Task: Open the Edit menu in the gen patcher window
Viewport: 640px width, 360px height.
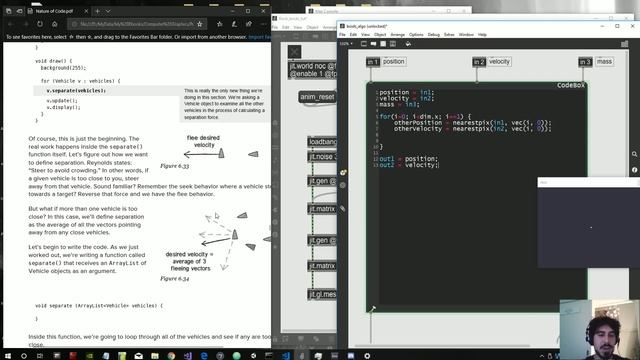Action: [353, 35]
